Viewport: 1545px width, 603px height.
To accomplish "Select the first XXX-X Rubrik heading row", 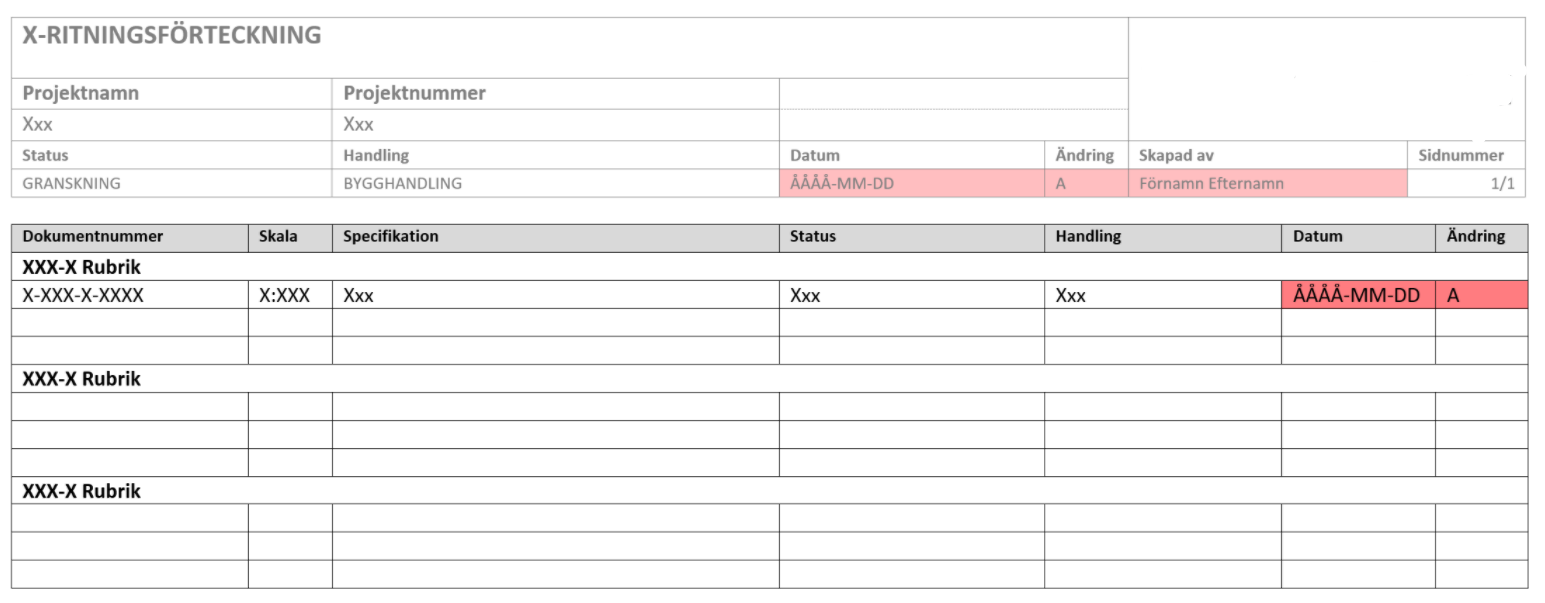I will click(x=770, y=267).
